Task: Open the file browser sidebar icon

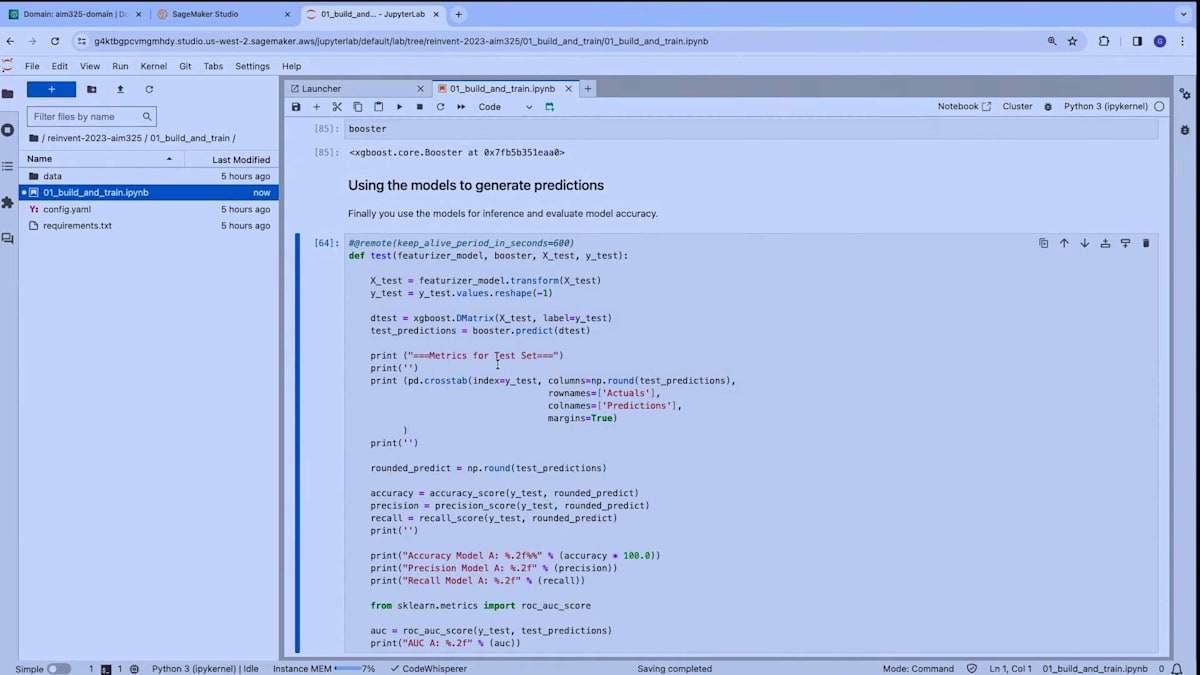Action: (8, 94)
